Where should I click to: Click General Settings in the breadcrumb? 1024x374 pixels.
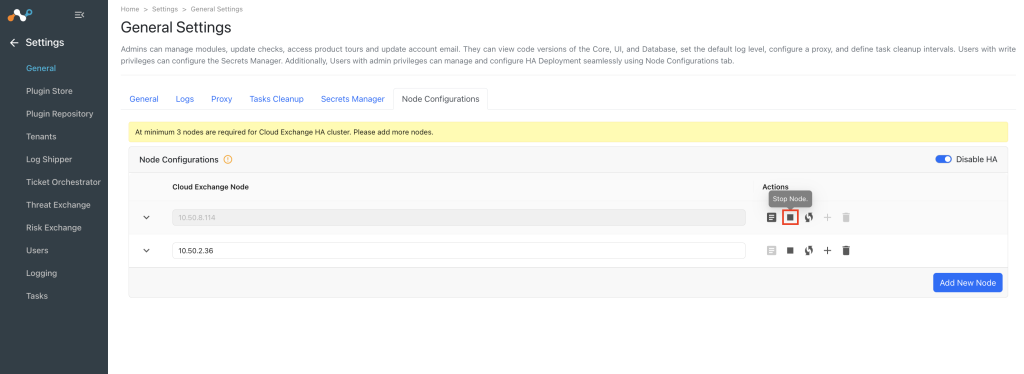point(217,9)
